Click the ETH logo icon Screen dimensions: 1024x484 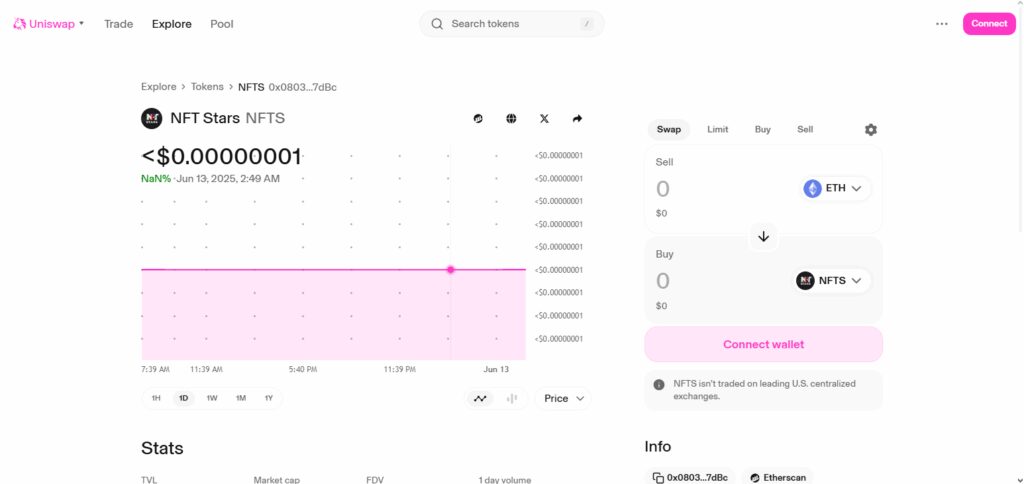pyautogui.click(x=812, y=189)
